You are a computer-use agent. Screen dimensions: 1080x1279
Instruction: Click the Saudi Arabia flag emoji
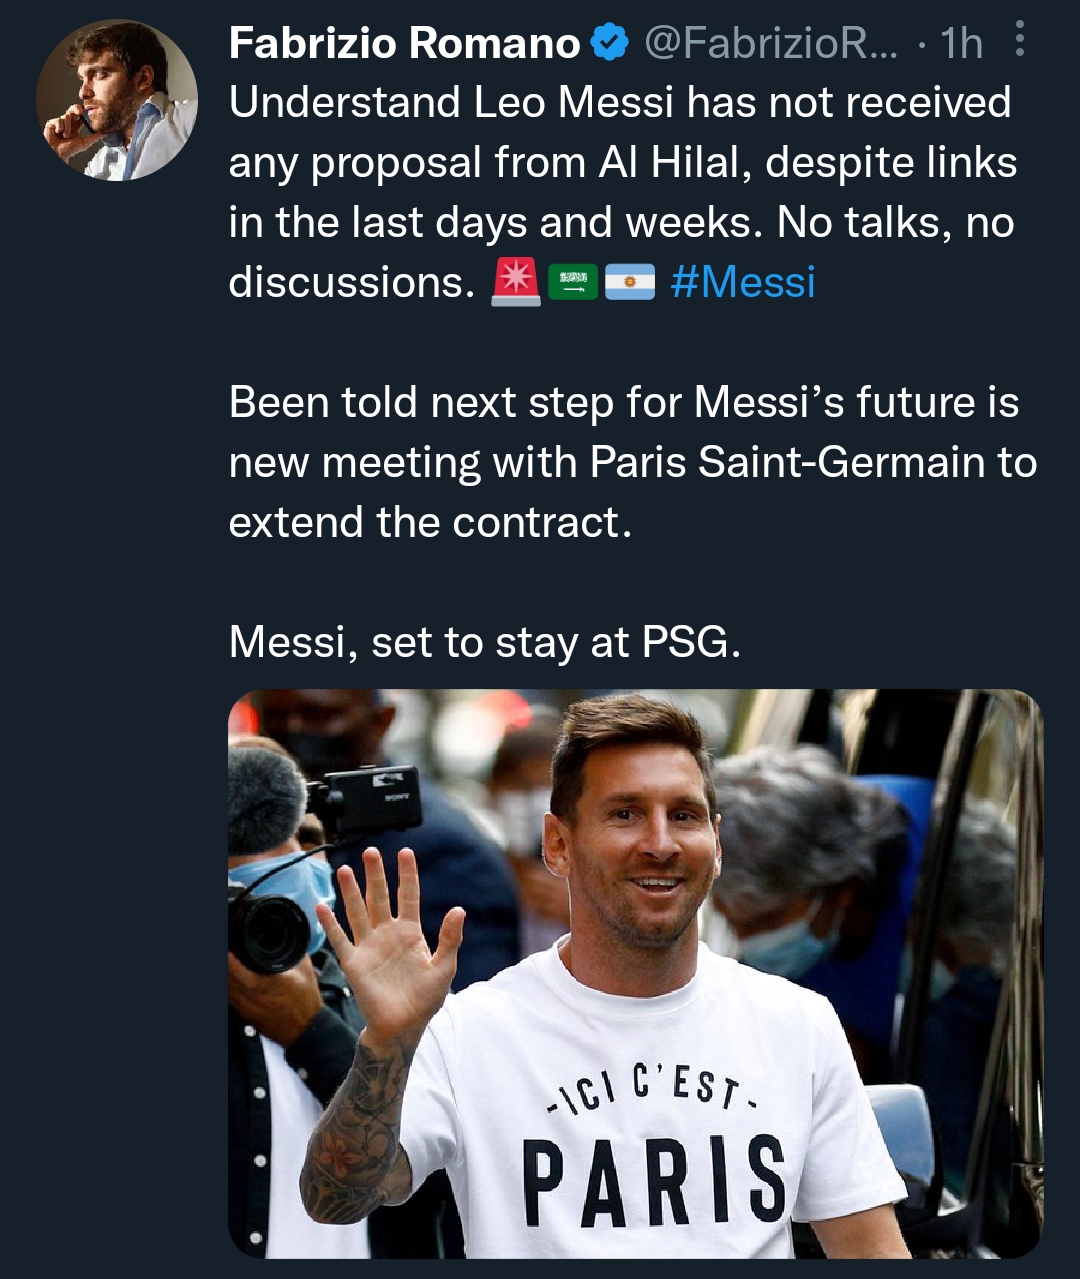(x=573, y=282)
